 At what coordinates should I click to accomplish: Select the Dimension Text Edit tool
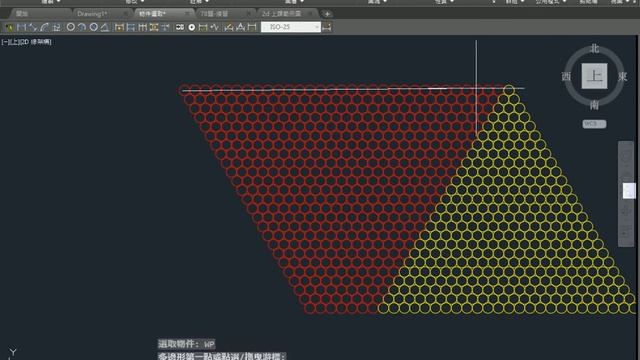click(x=240, y=27)
